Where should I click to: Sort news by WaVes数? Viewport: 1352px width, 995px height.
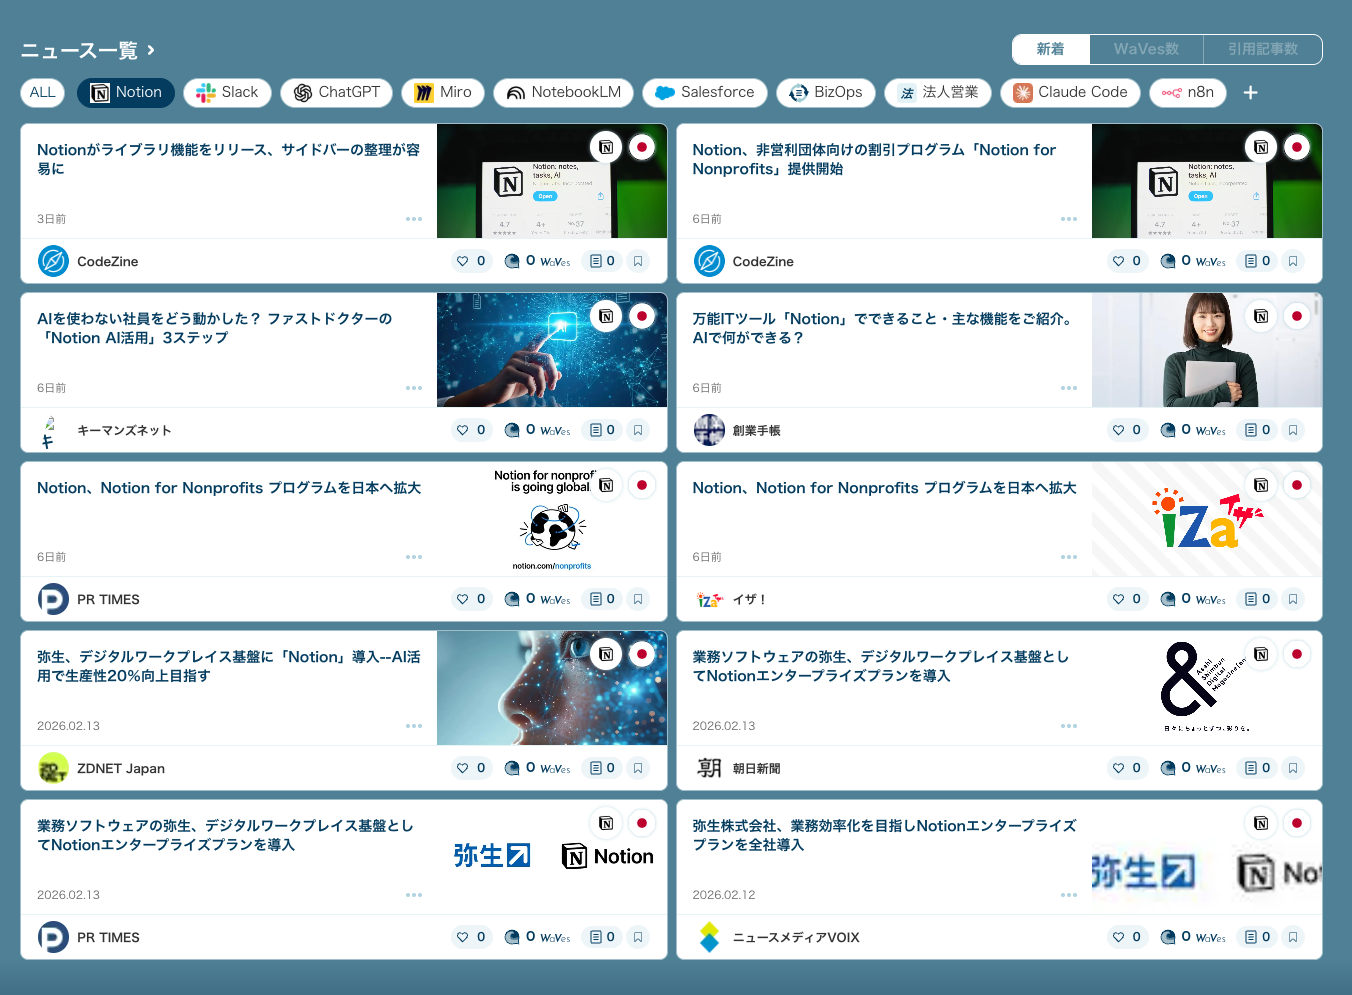[x=1146, y=49]
